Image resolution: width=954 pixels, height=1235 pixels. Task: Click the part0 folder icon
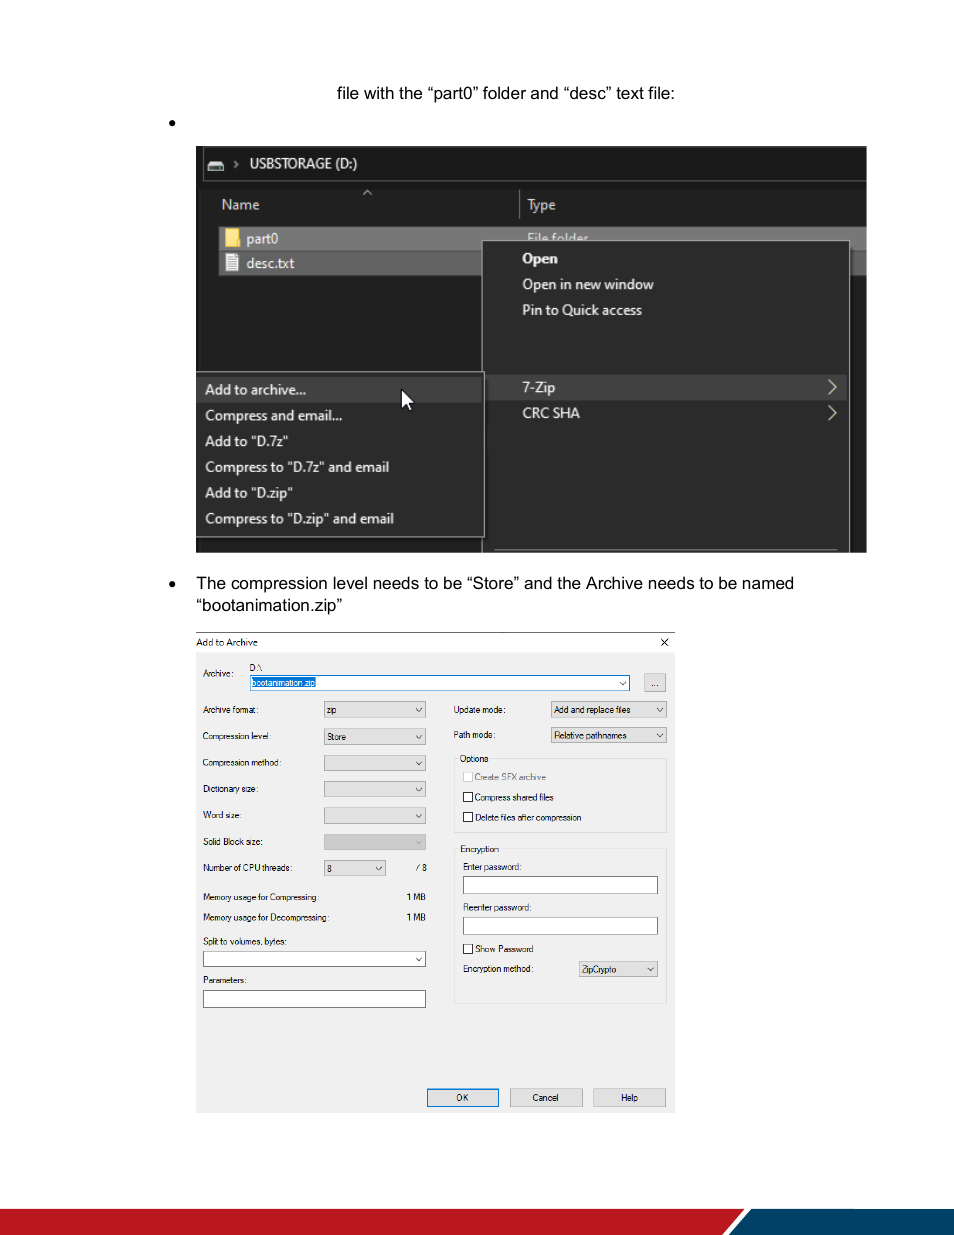232,238
